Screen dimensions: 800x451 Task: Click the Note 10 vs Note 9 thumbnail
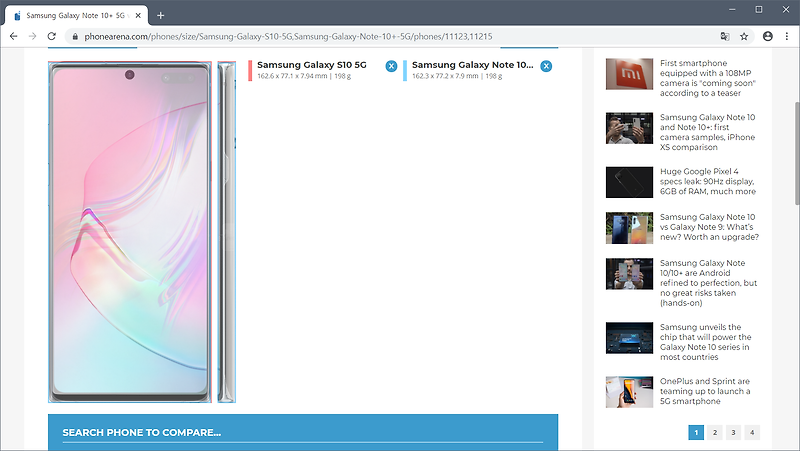629,228
